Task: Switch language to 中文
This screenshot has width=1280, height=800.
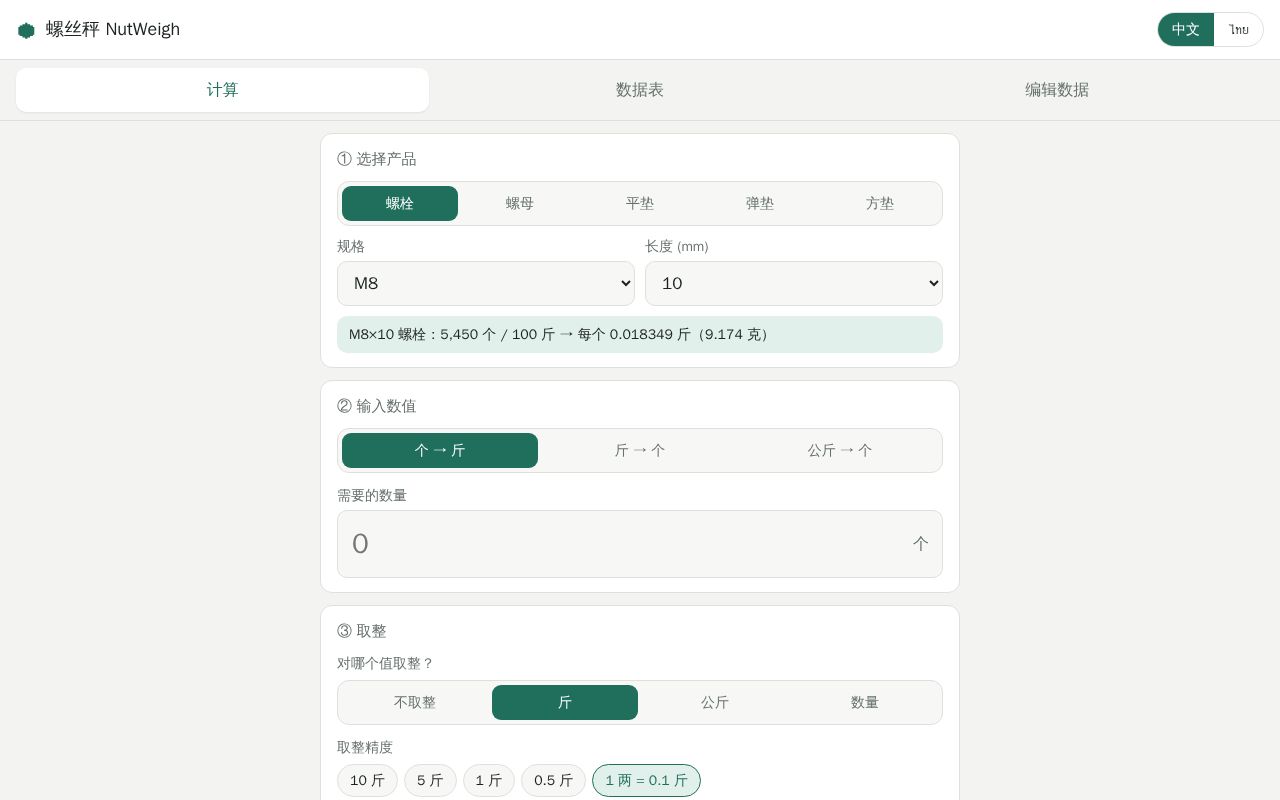Action: pos(1186,30)
